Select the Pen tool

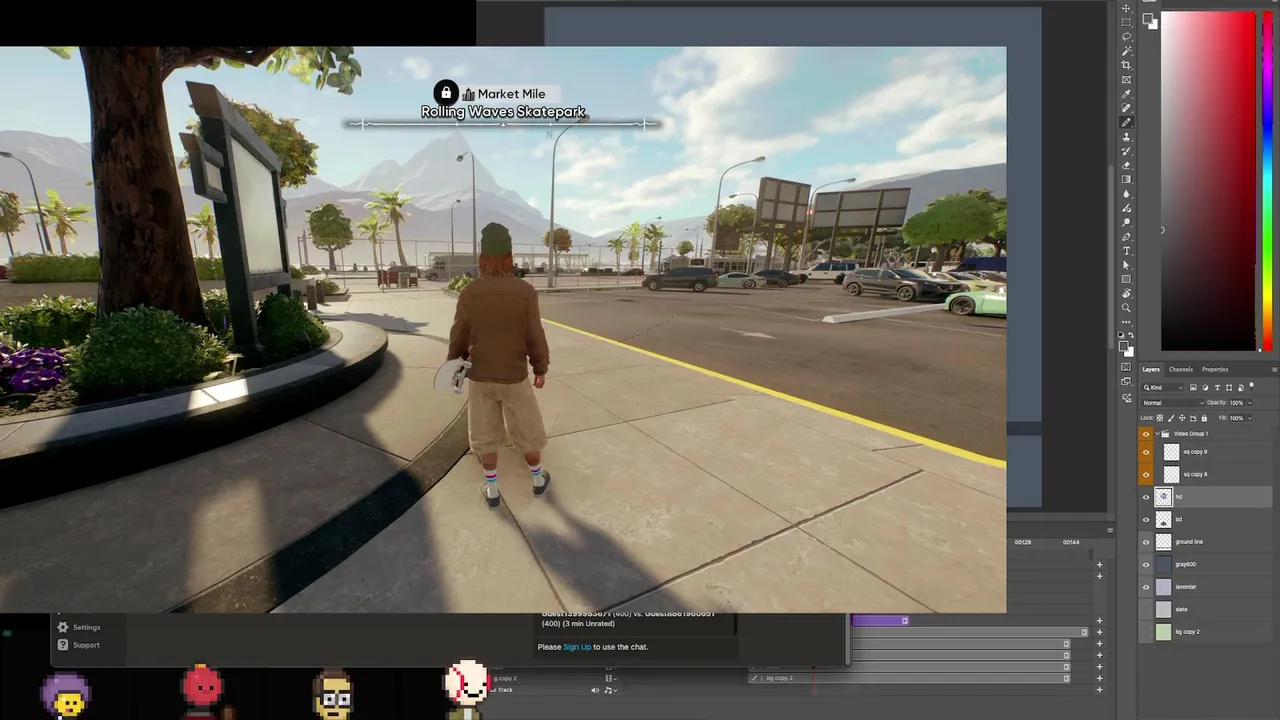[x=1127, y=237]
